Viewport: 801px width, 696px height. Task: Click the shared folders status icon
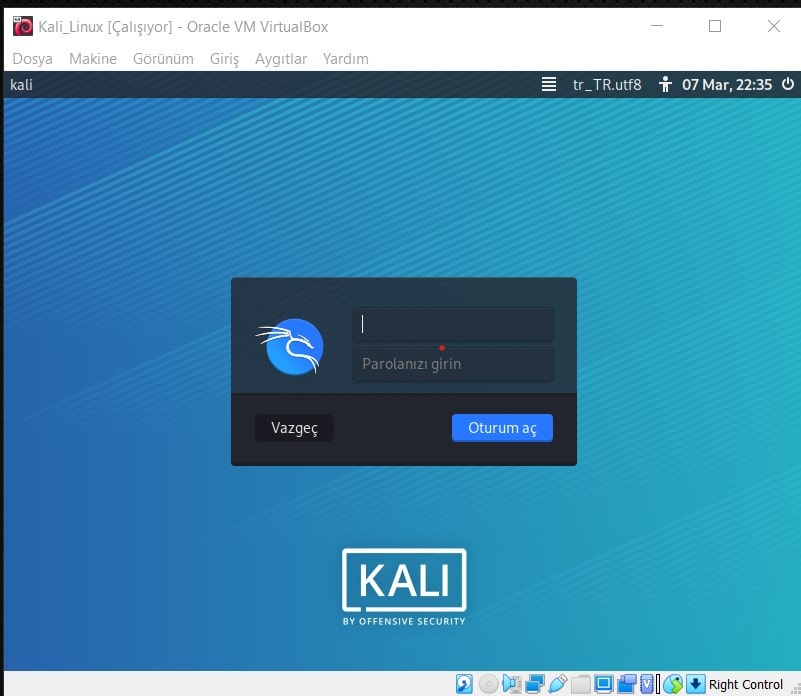pyautogui.click(x=581, y=683)
